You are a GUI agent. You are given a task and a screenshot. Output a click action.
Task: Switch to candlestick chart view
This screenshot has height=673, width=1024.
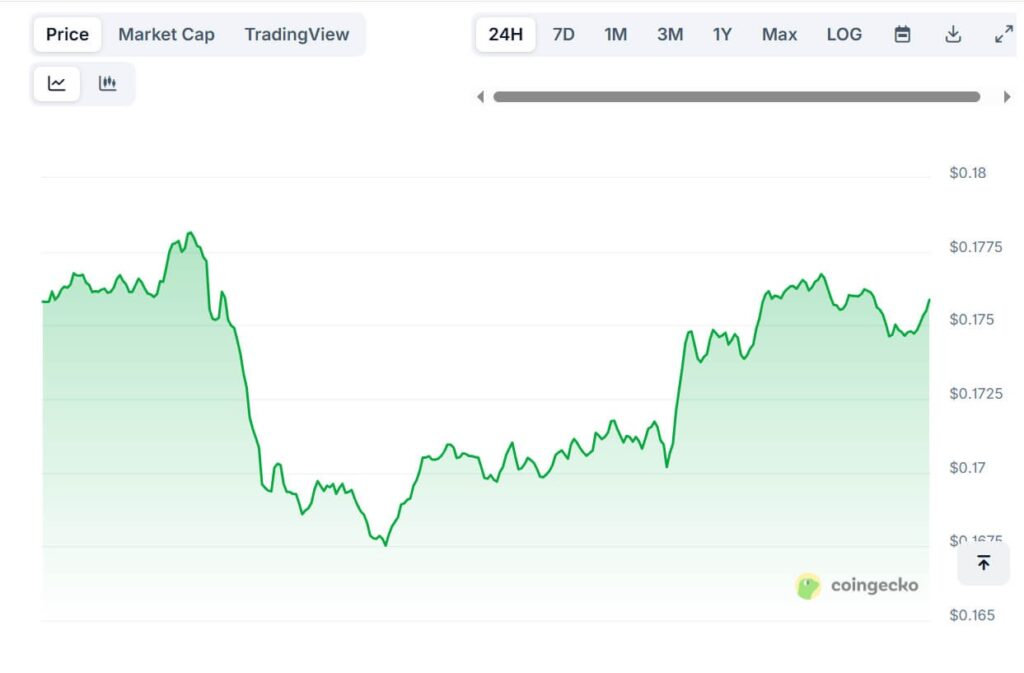coord(107,83)
